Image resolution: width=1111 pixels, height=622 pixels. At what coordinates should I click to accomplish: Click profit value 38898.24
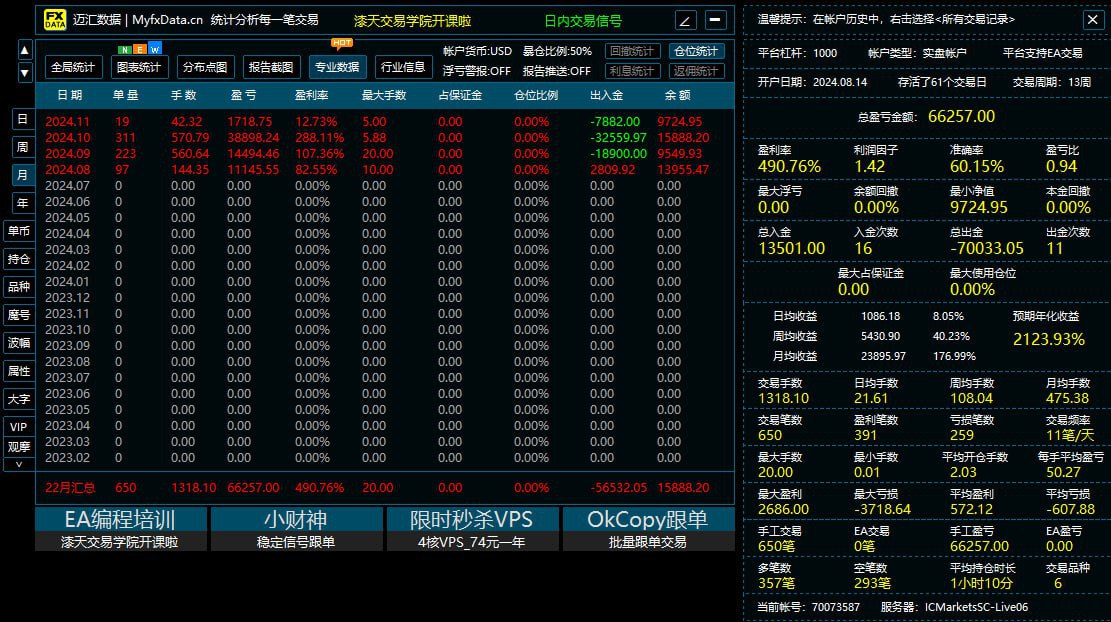(x=253, y=137)
